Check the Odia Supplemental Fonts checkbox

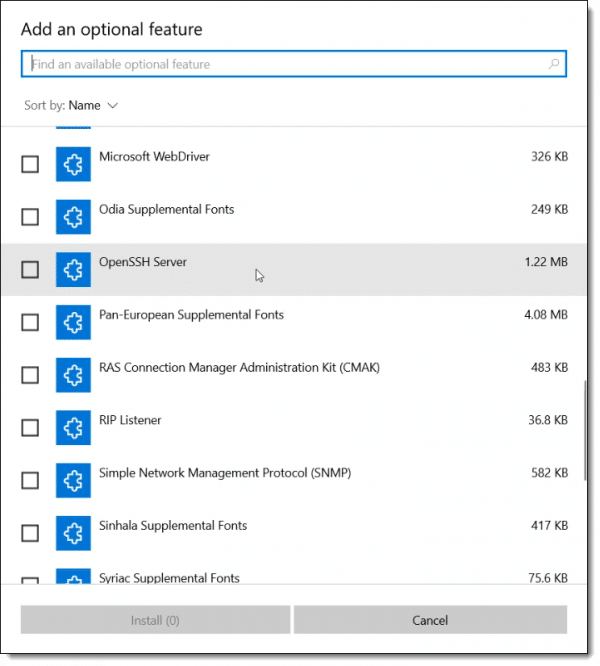pos(30,217)
